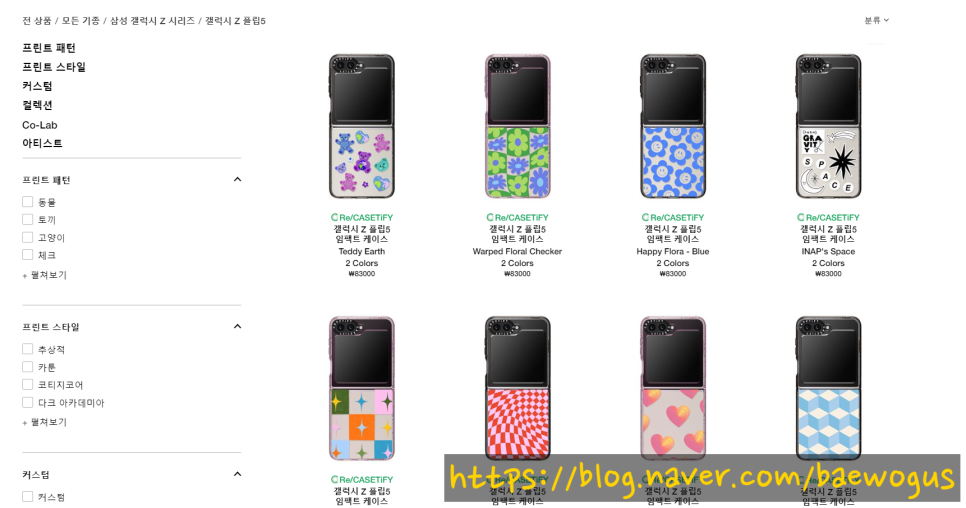The width and height of the screenshot is (966, 508).
Task: Go to 삼성 갤럭시 Z 시리즈 breadcrumb link
Action: [152, 21]
